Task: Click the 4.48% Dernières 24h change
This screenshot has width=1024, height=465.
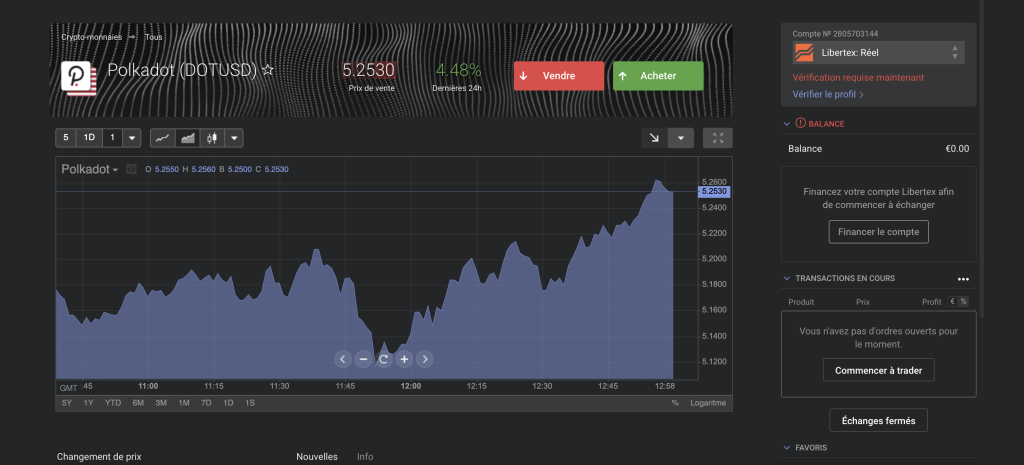Action: (x=458, y=70)
